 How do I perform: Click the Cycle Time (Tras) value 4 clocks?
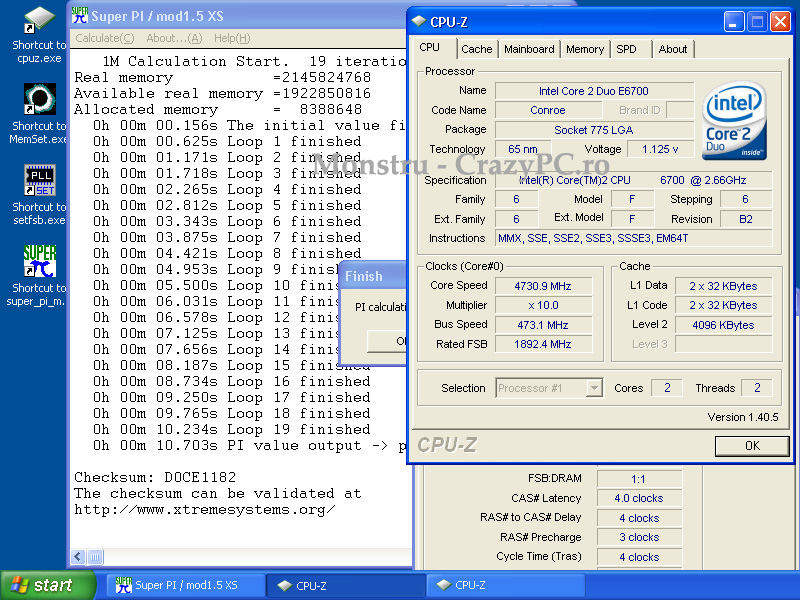639,557
